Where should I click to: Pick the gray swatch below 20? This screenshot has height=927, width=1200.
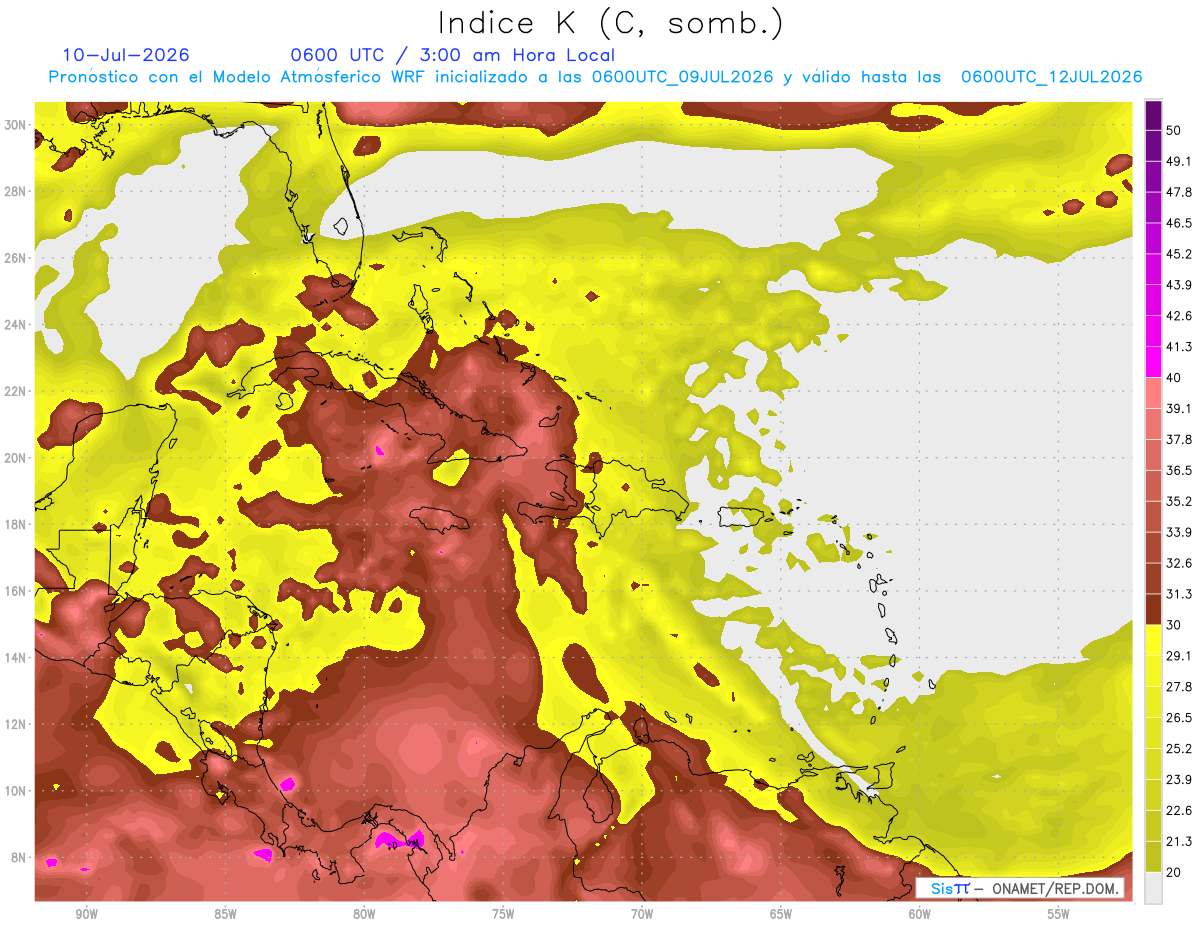coord(1154,888)
